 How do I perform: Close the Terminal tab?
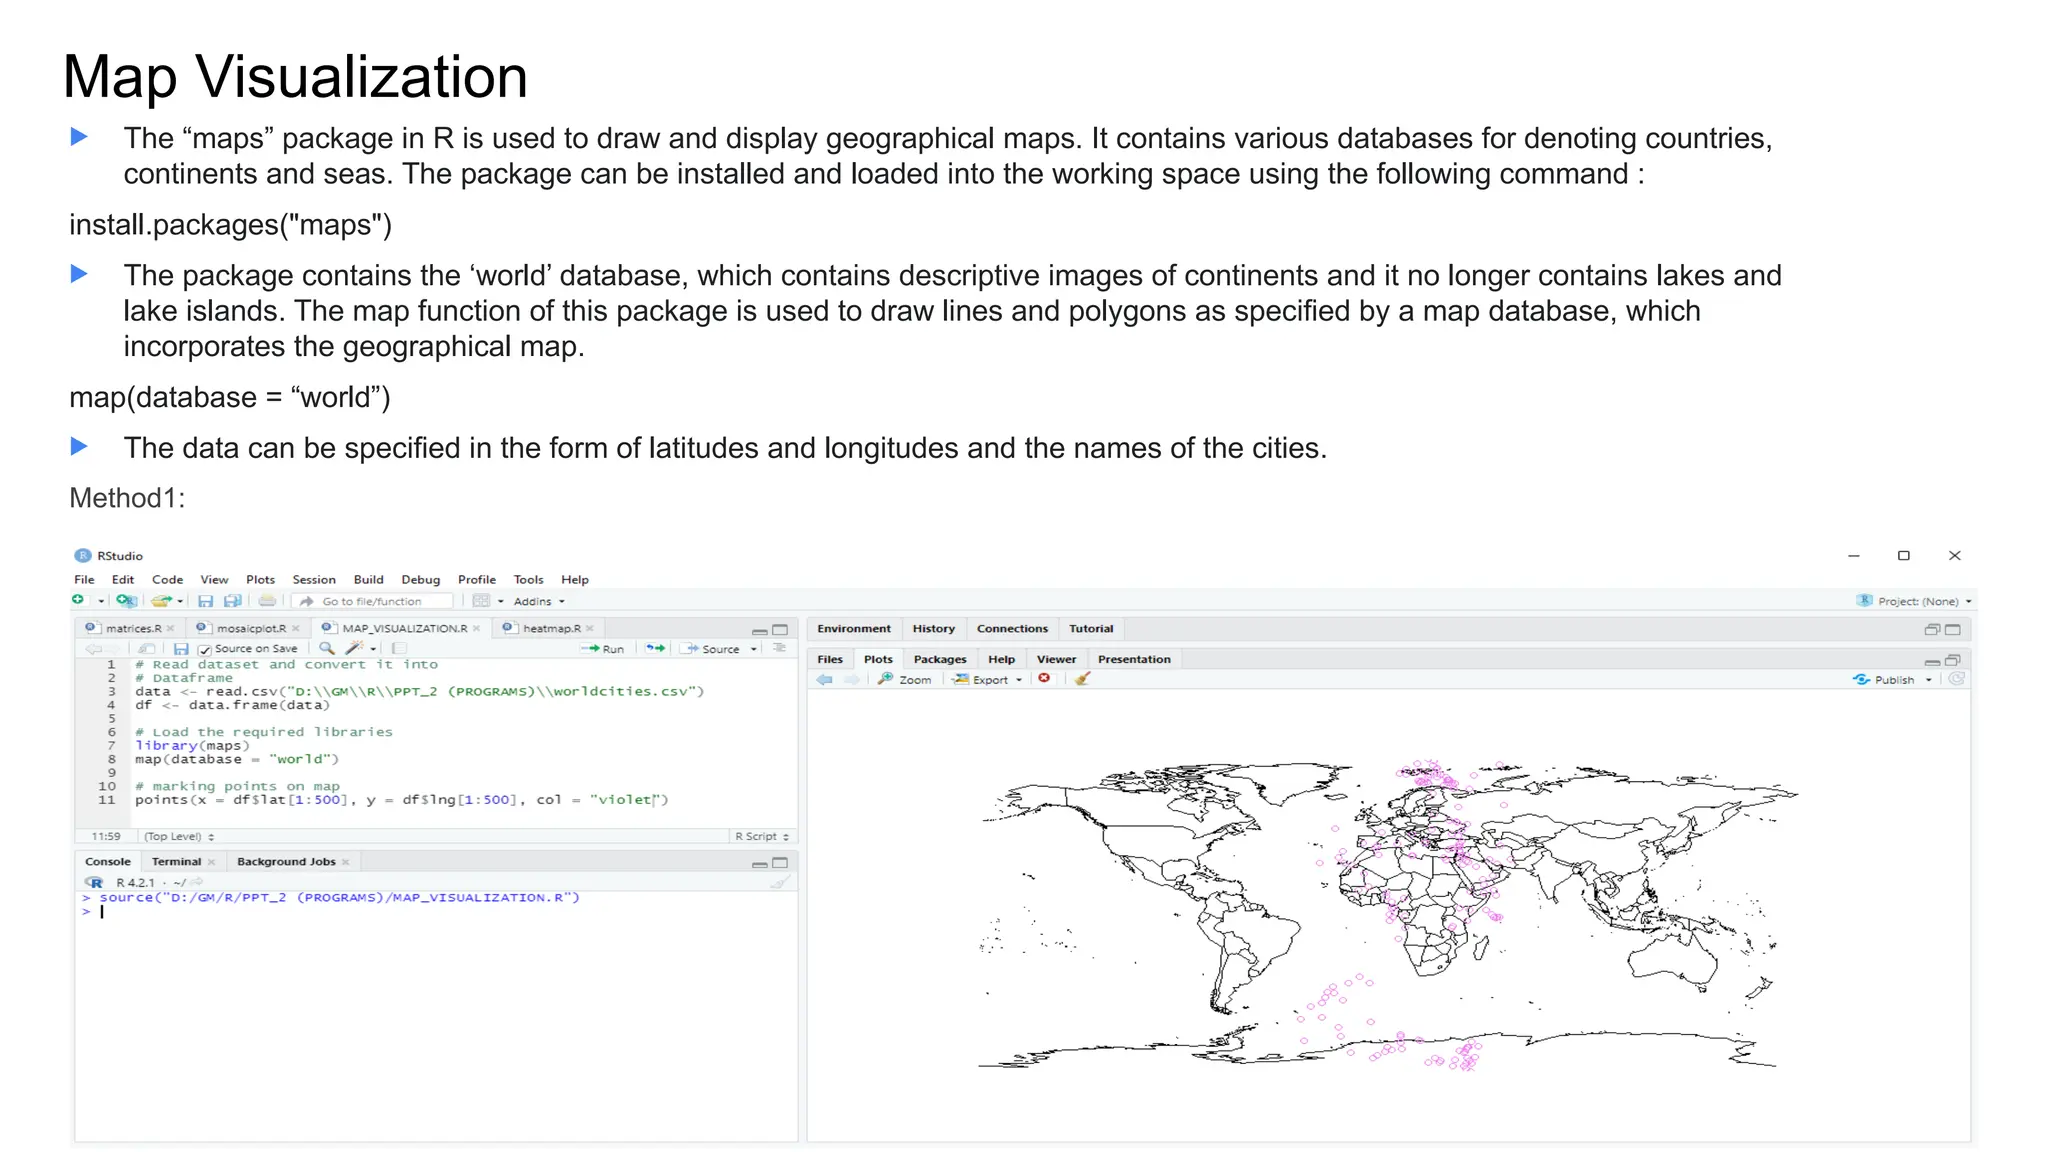point(211,862)
